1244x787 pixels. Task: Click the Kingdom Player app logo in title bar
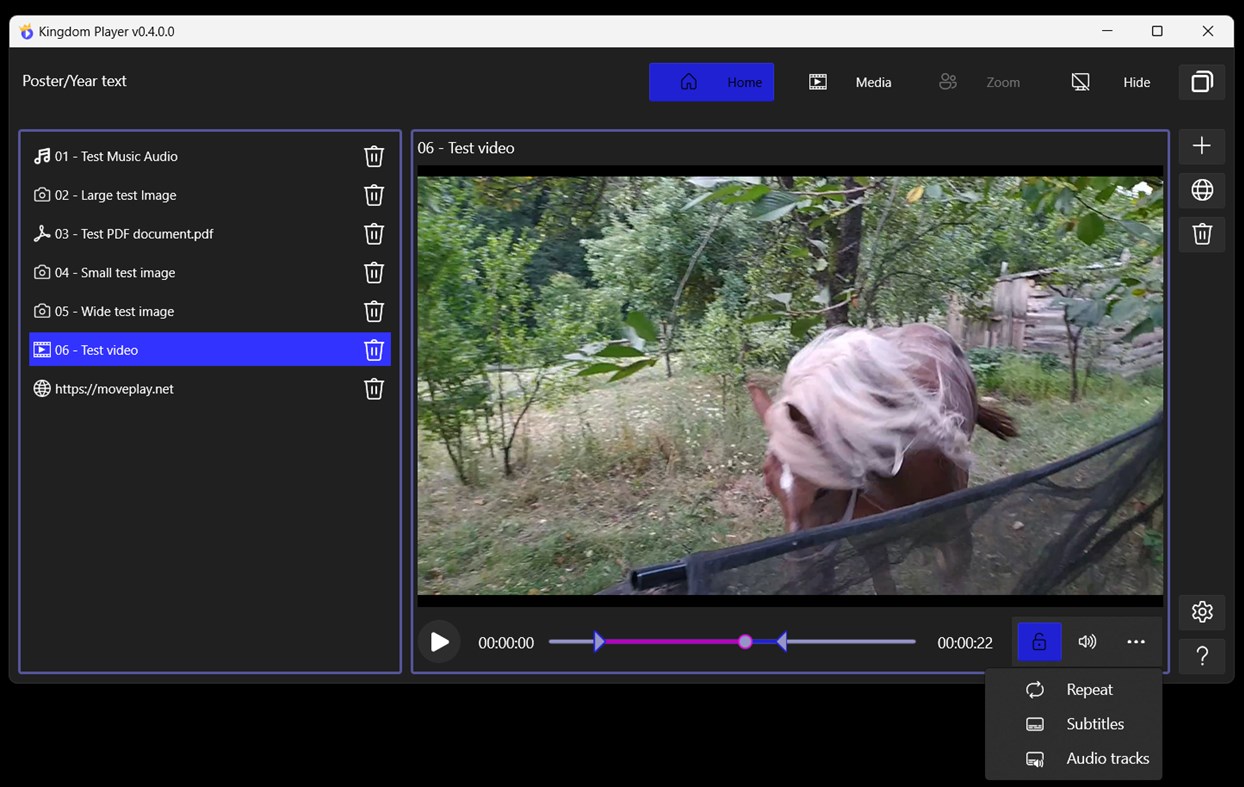[x=27, y=32]
